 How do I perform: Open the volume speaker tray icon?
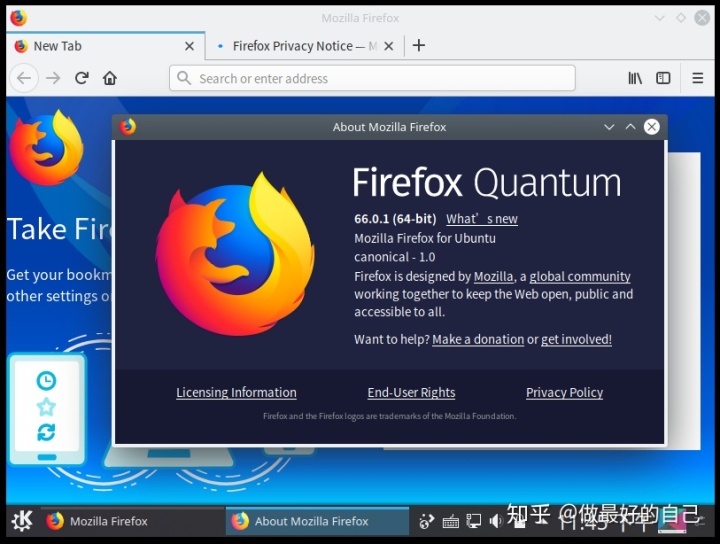tap(496, 521)
